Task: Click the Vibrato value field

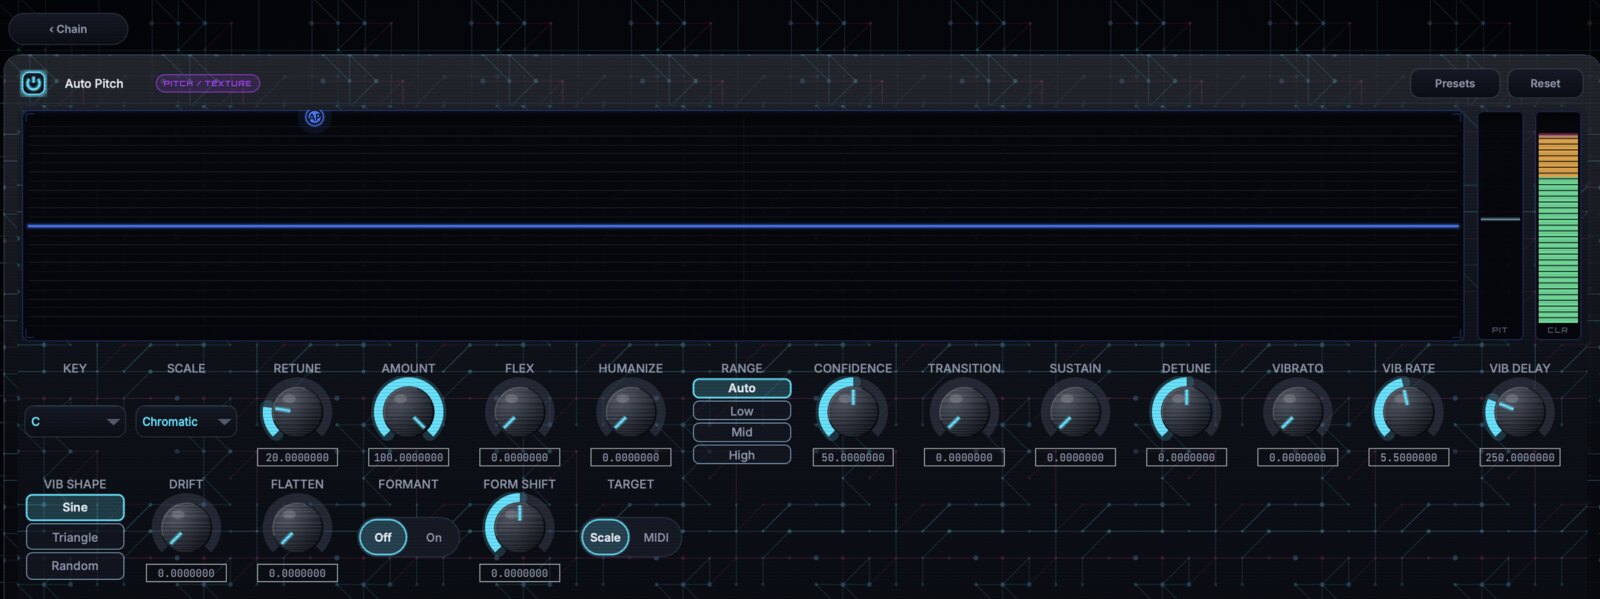Action: click(1297, 457)
